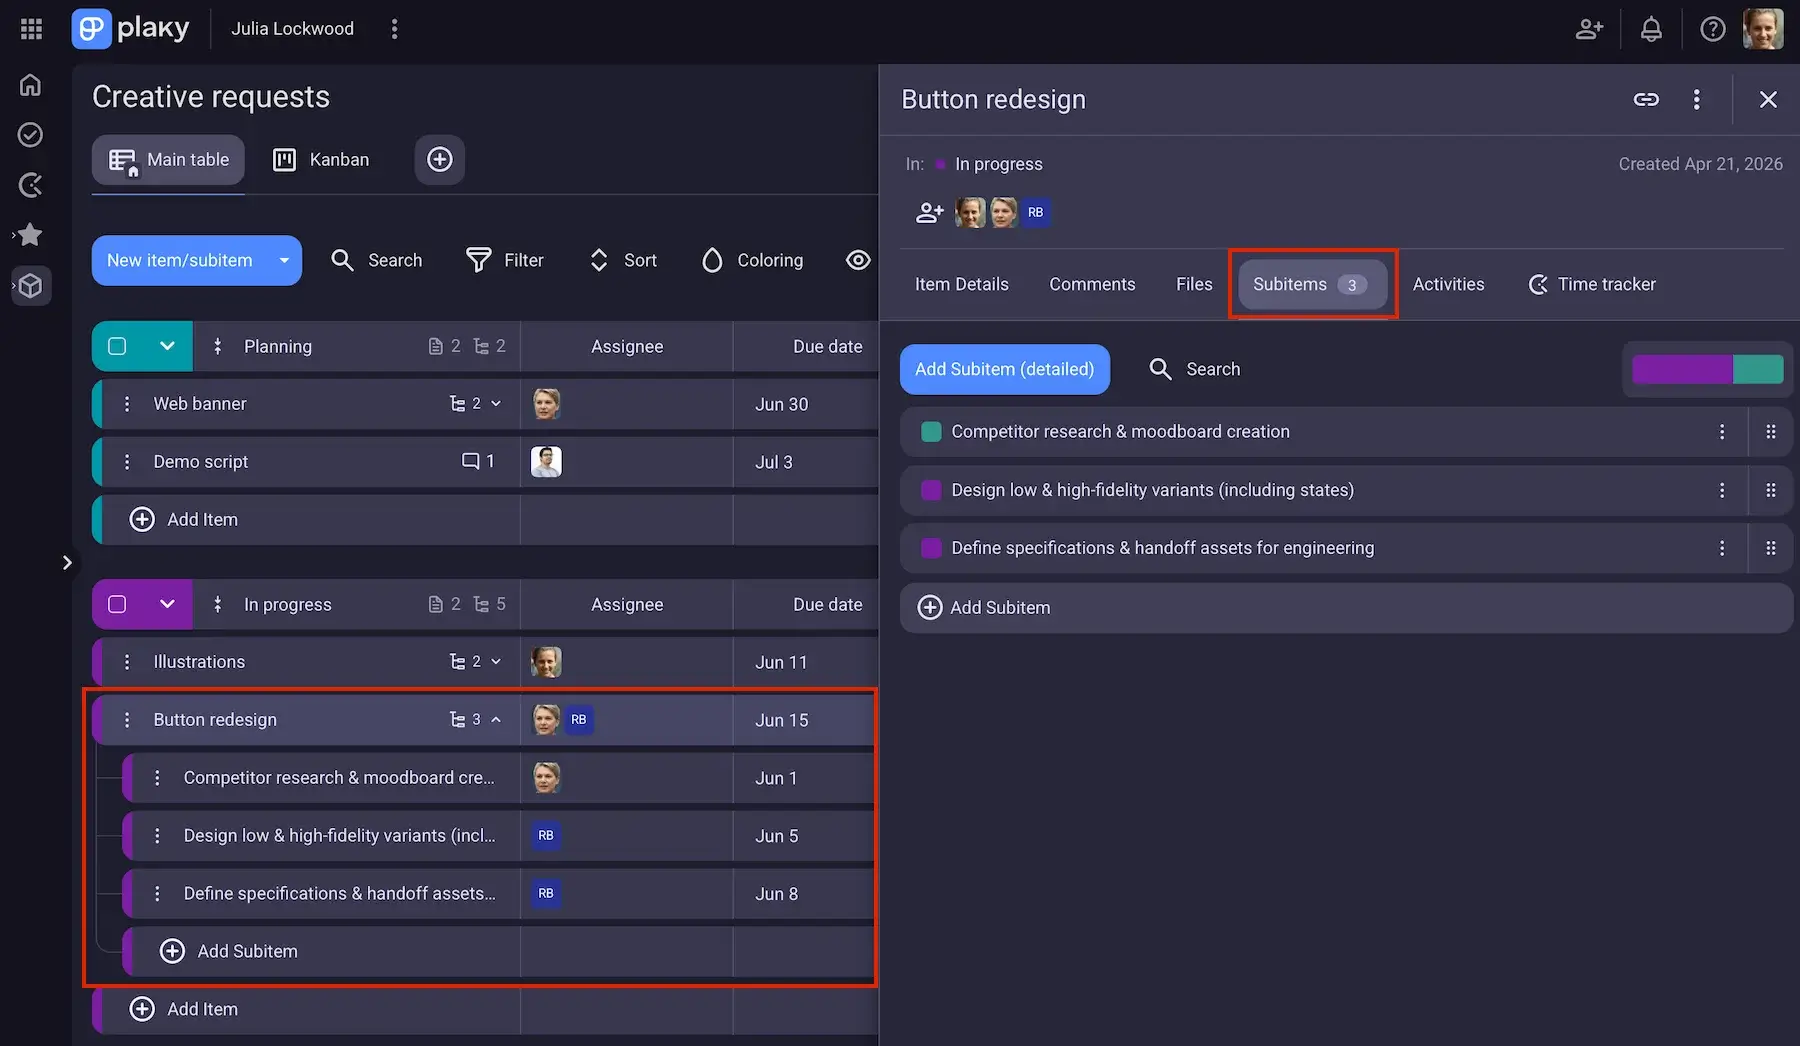Expand the collapsed sidebar arrow

click(x=67, y=563)
